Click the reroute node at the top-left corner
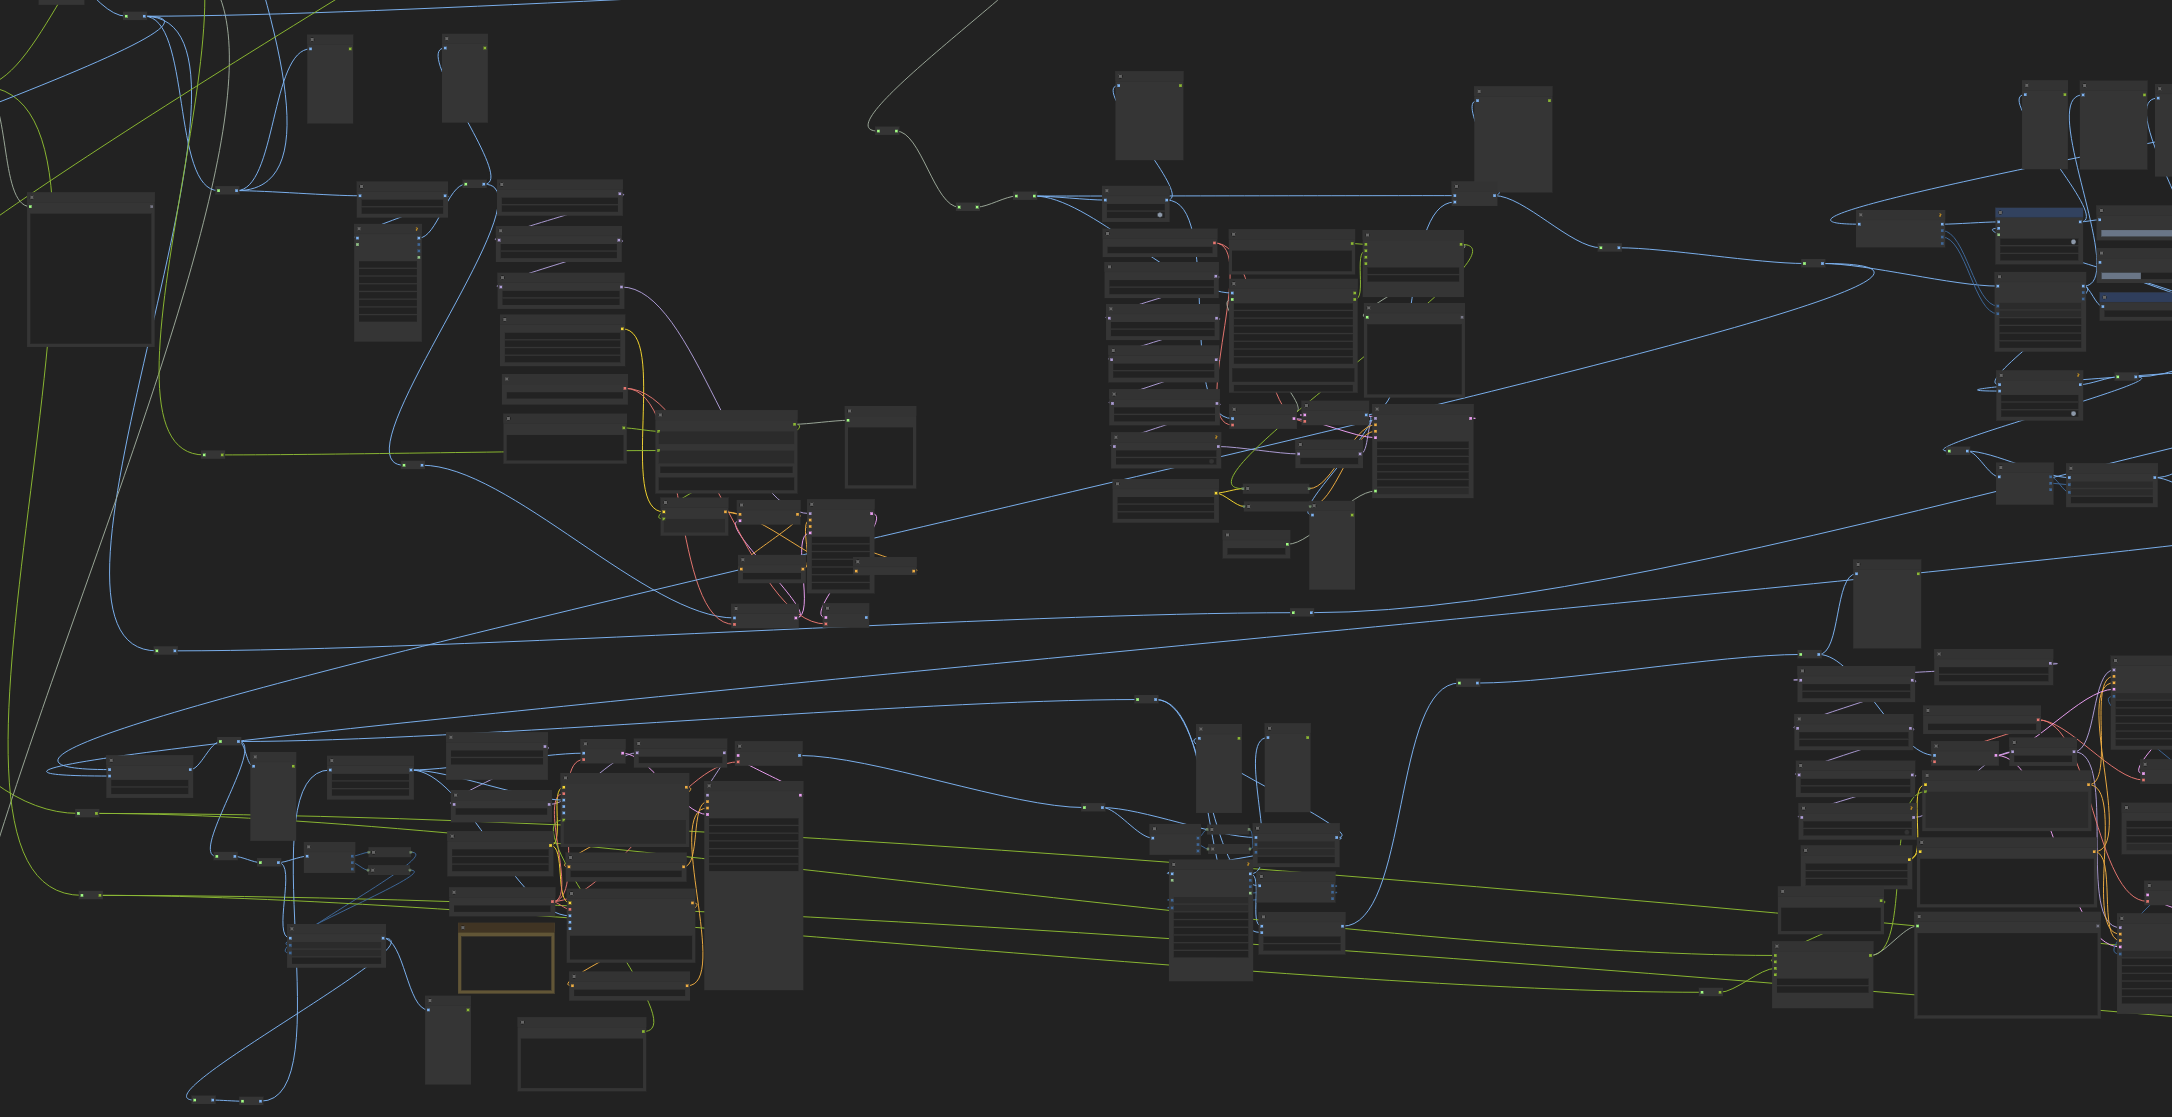Screen dimensions: 2172x1117 click(x=135, y=16)
